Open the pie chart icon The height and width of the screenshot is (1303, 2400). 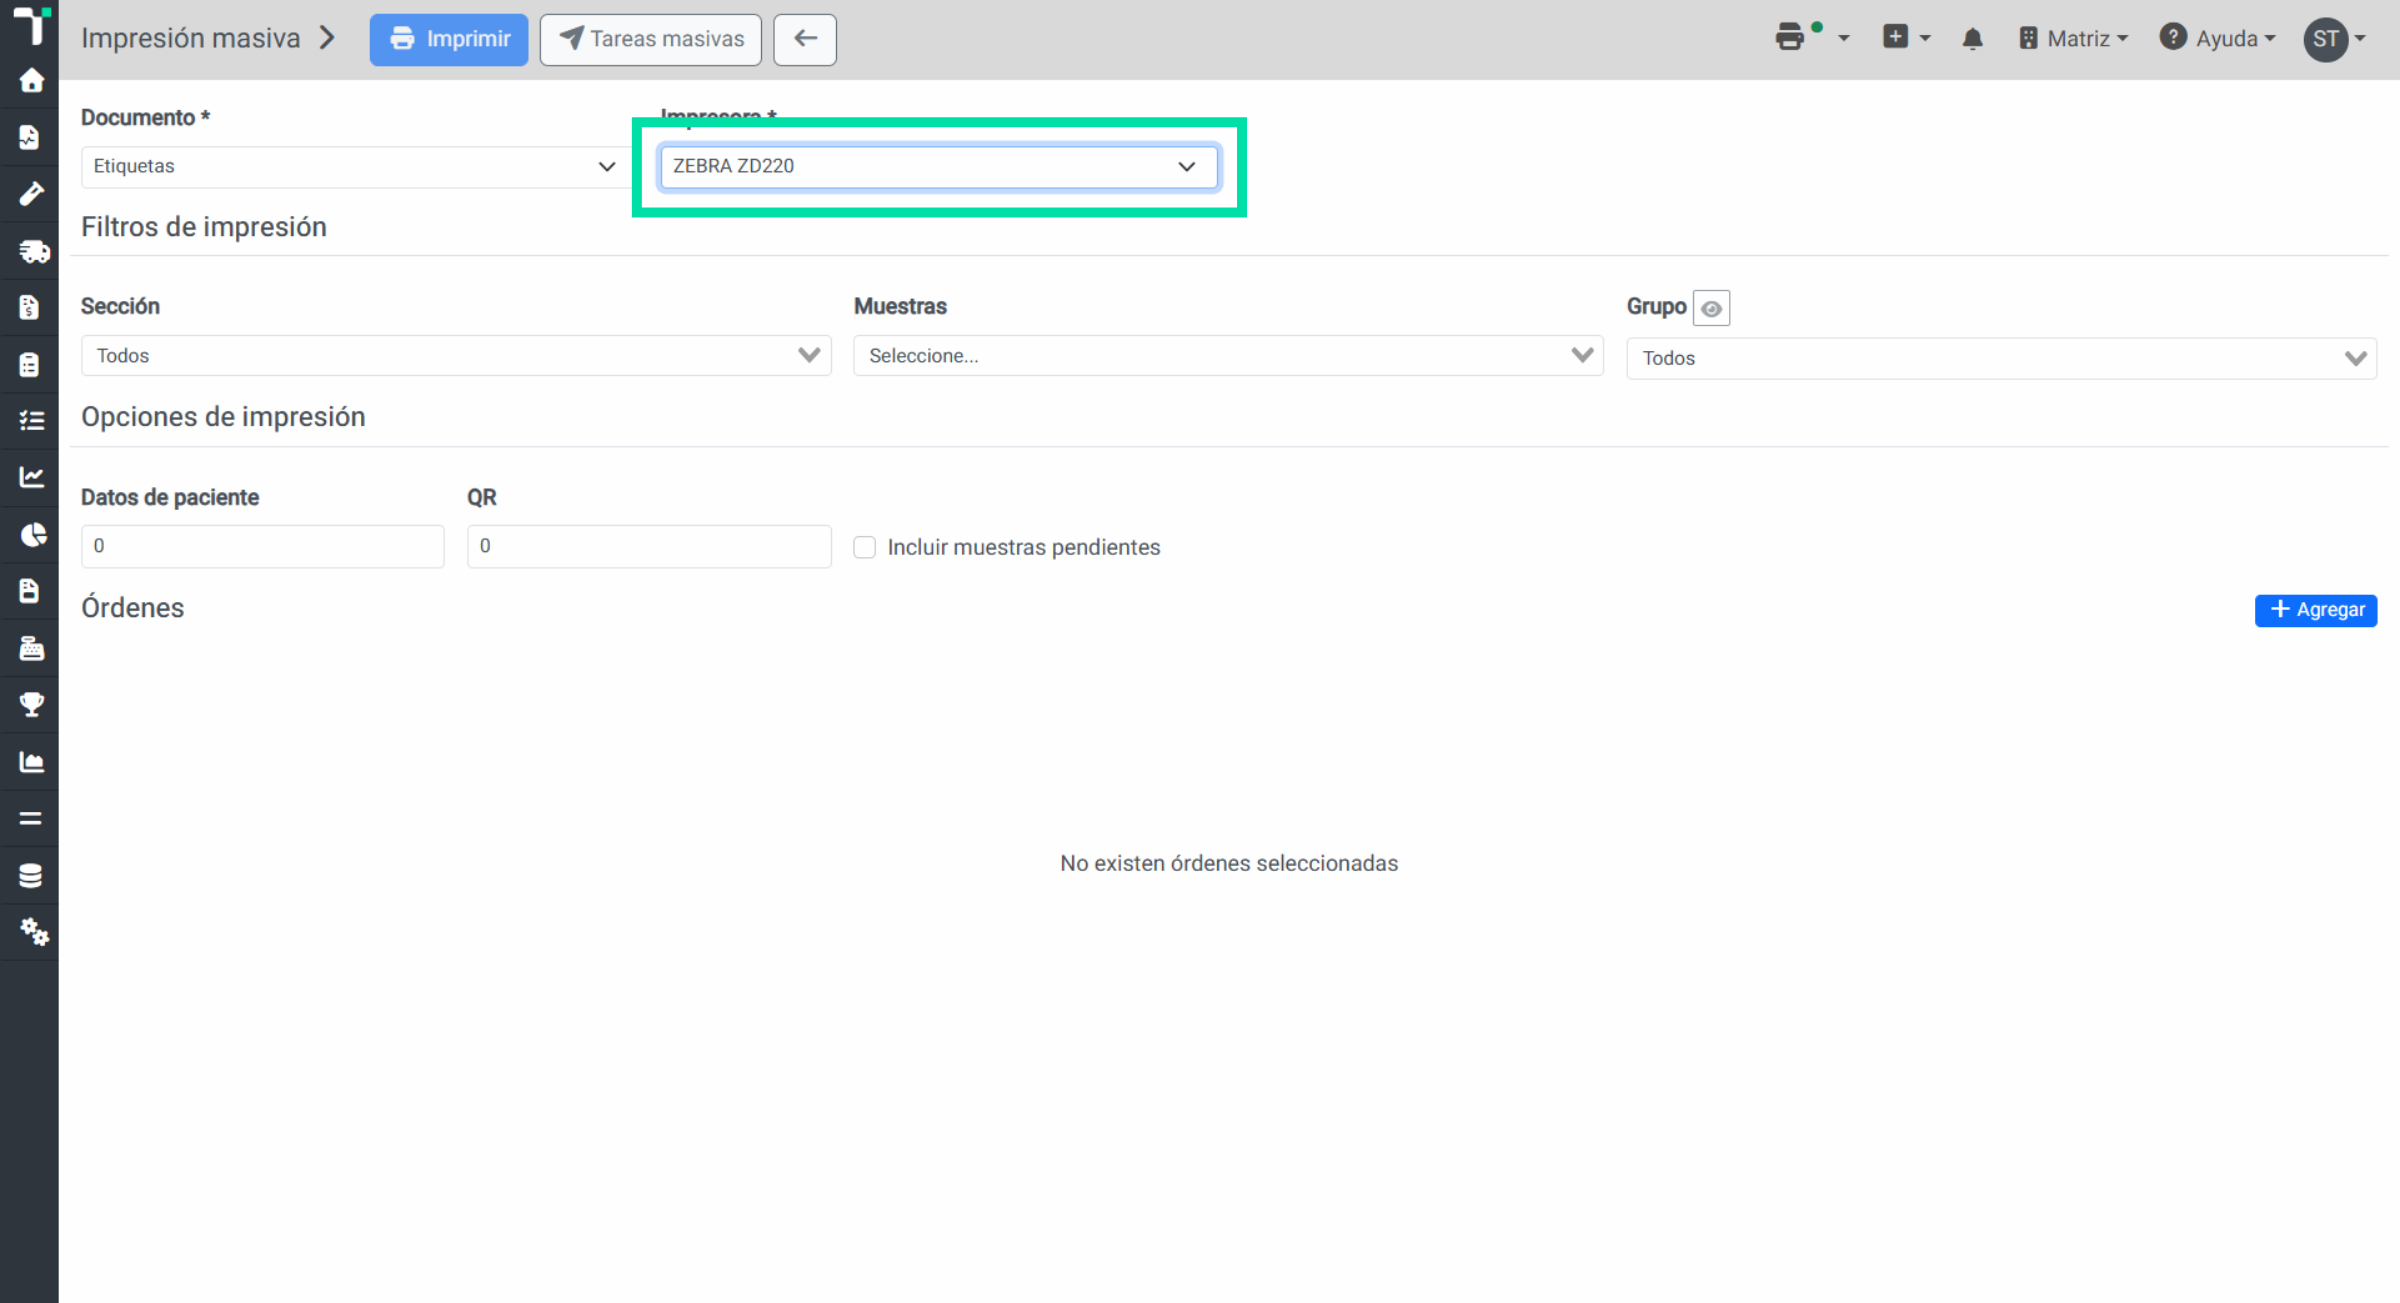point(32,534)
